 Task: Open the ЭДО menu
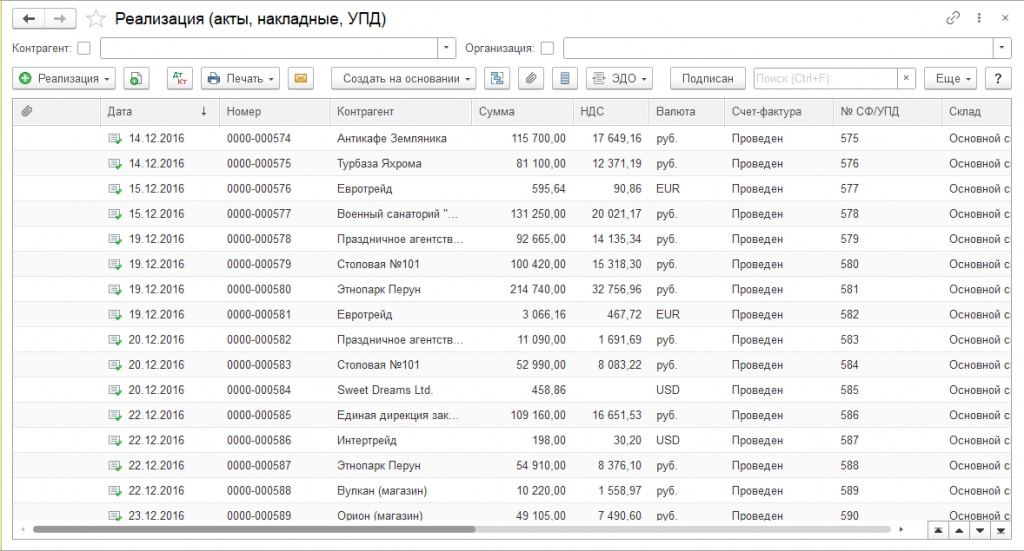pos(619,78)
